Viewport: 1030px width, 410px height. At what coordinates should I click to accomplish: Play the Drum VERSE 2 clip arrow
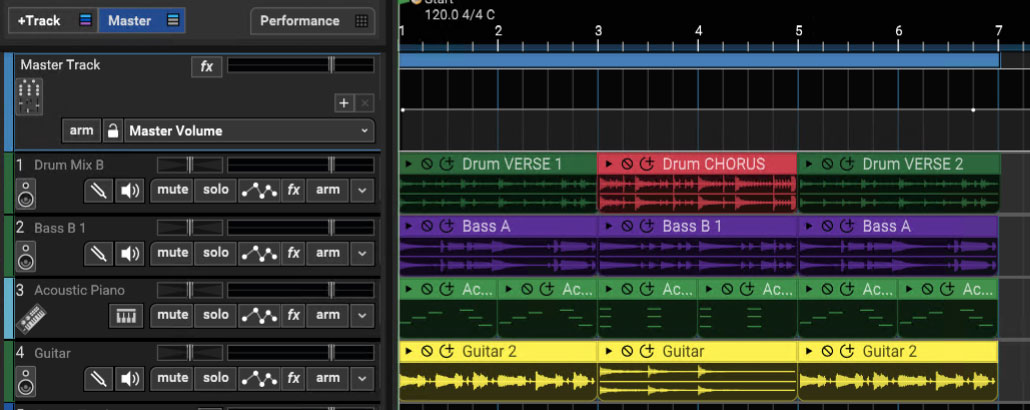coord(809,164)
